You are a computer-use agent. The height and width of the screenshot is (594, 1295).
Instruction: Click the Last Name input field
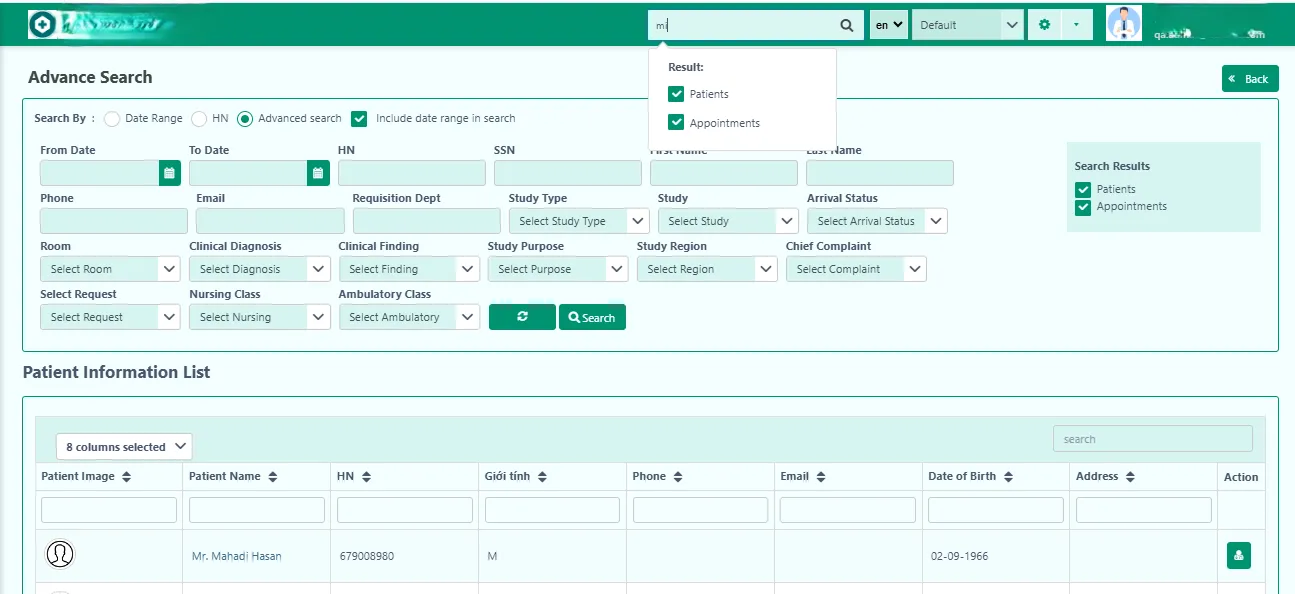pos(880,173)
